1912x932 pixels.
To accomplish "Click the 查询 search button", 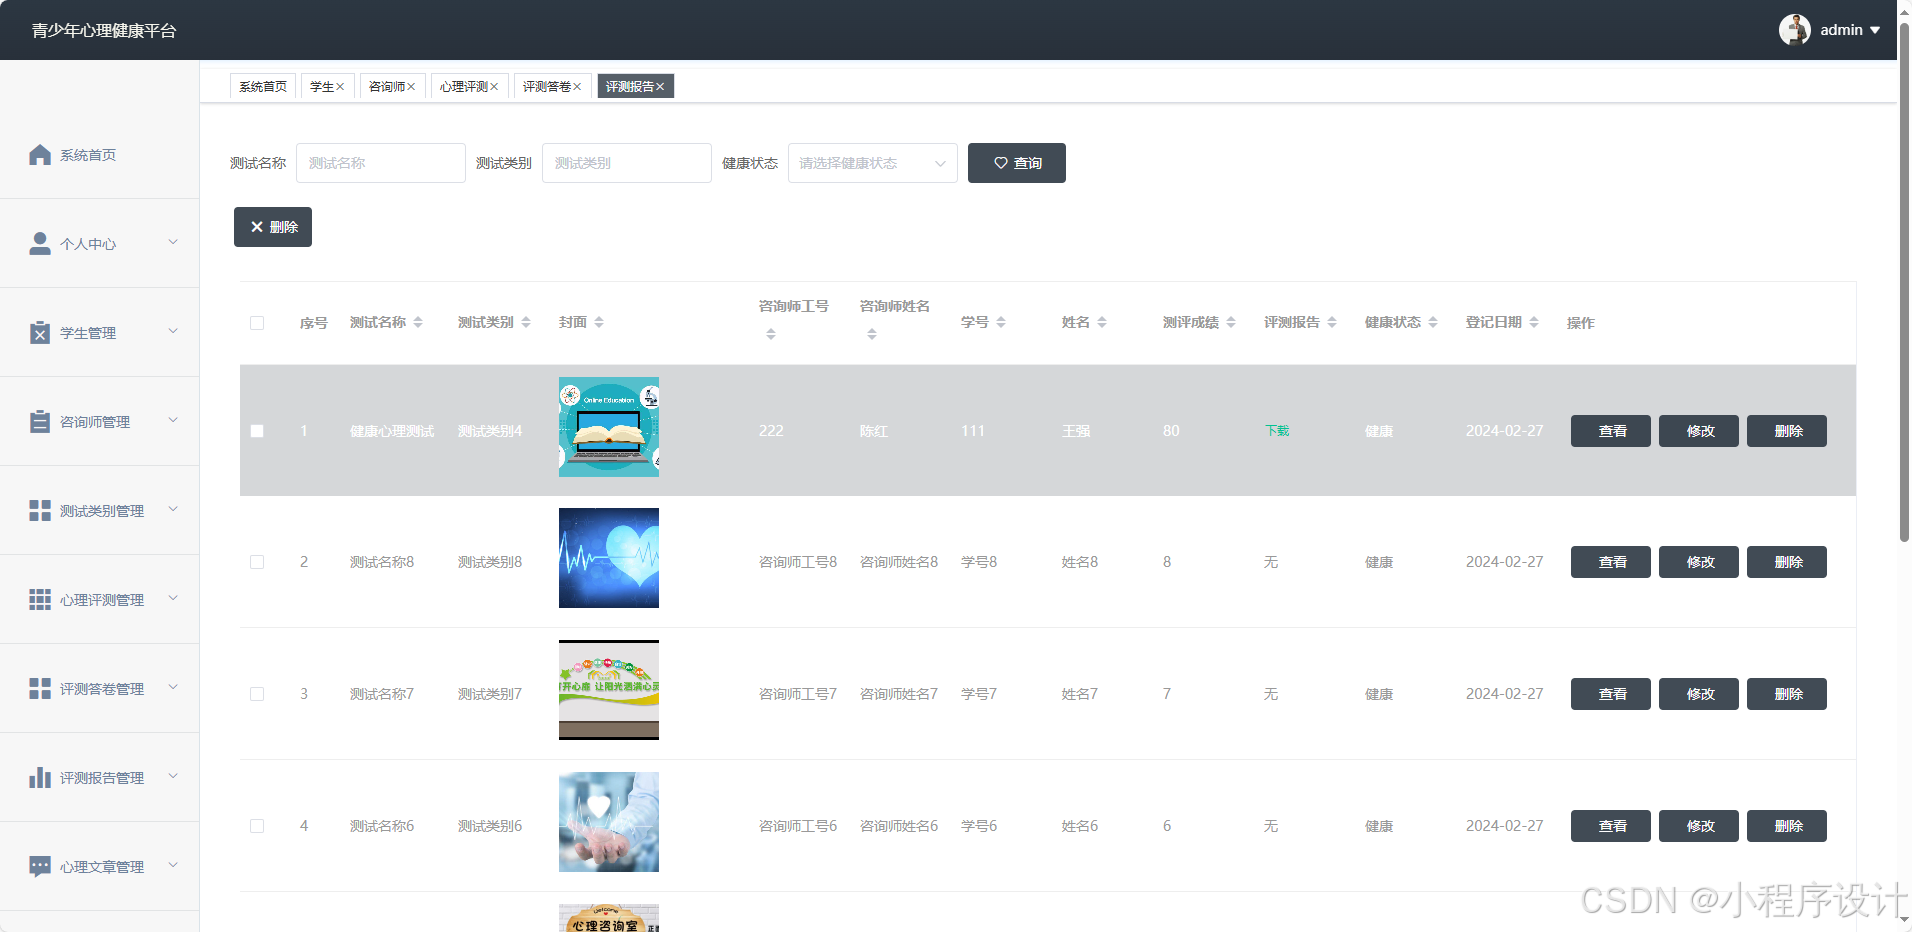I will click(1016, 163).
